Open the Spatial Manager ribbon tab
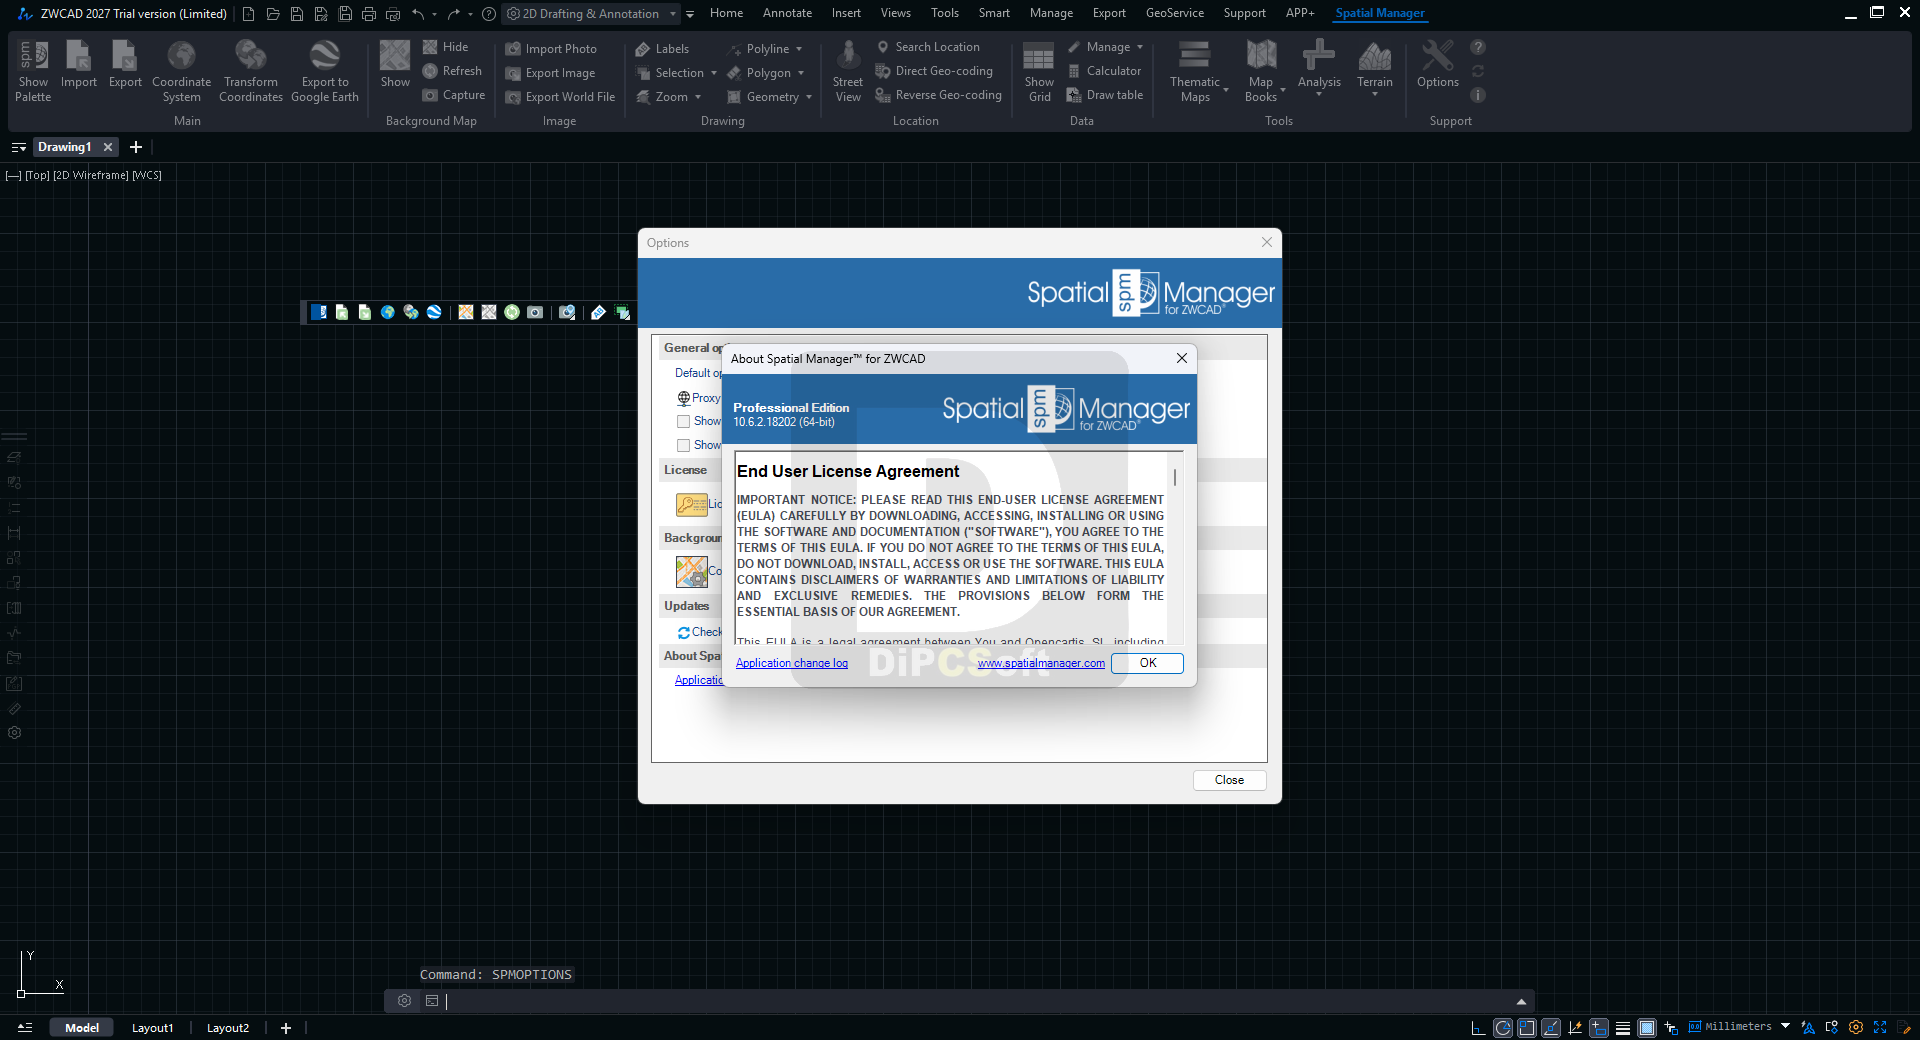1920x1040 pixels. click(1380, 13)
